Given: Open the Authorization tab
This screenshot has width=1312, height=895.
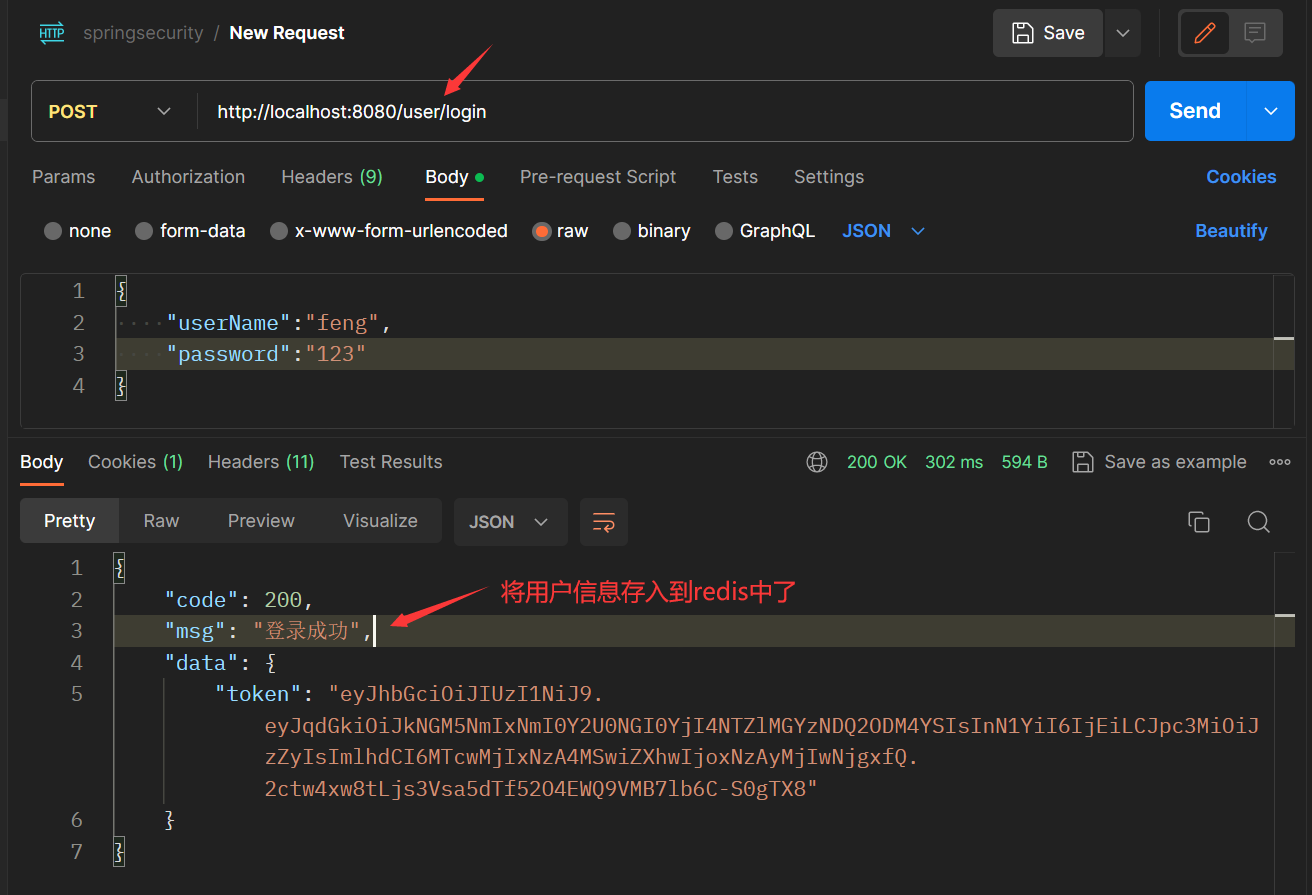Looking at the screenshot, I should pyautogui.click(x=188, y=177).
